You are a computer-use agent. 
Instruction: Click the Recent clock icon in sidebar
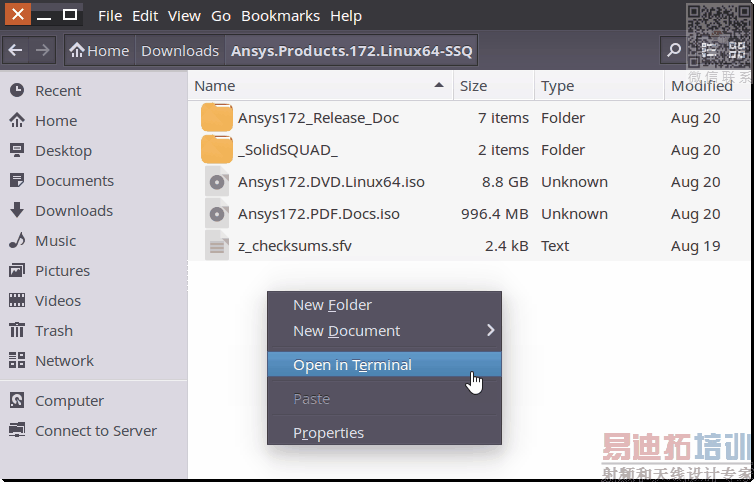coord(17,90)
